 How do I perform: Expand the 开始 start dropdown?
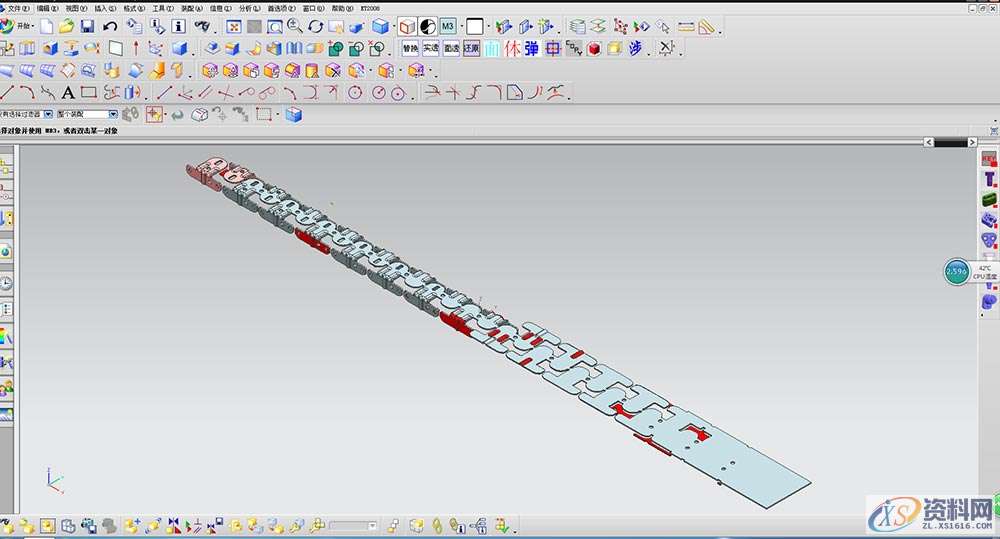pos(23,26)
